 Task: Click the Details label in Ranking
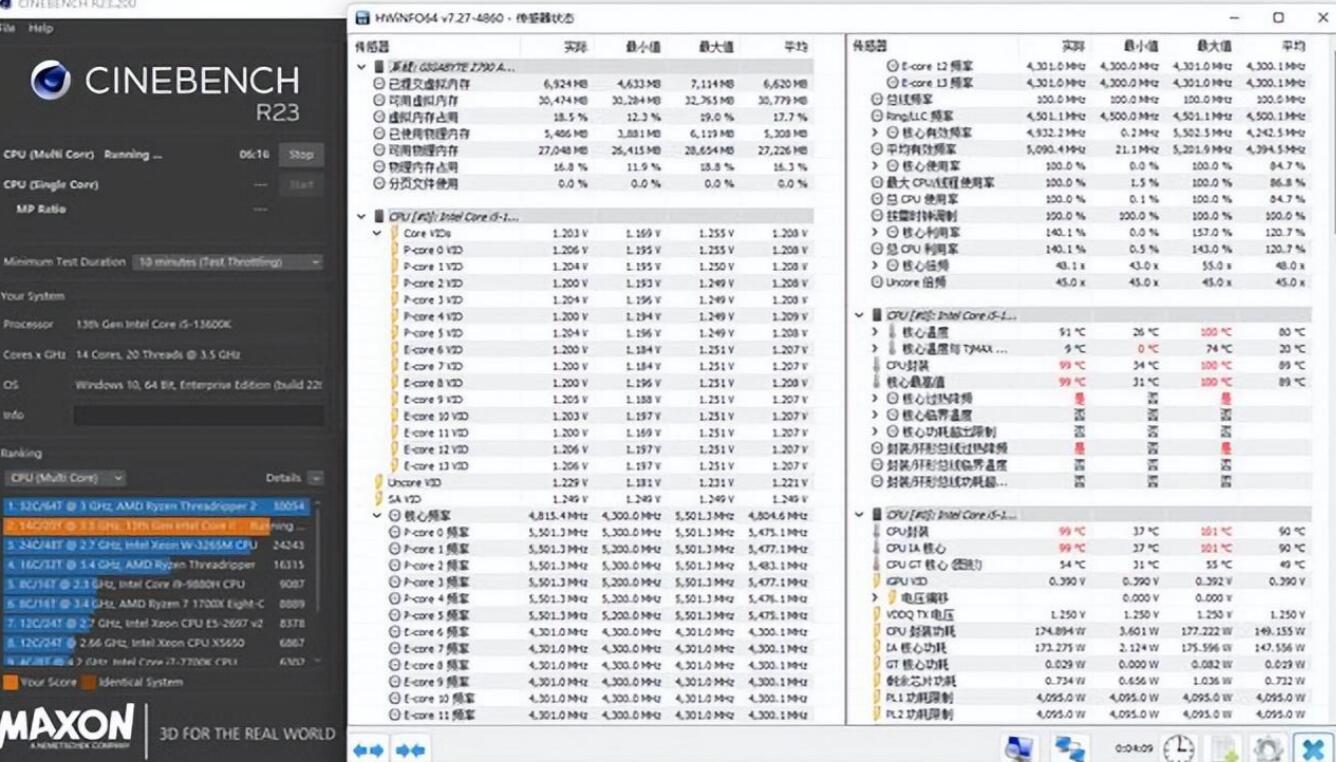tap(283, 478)
